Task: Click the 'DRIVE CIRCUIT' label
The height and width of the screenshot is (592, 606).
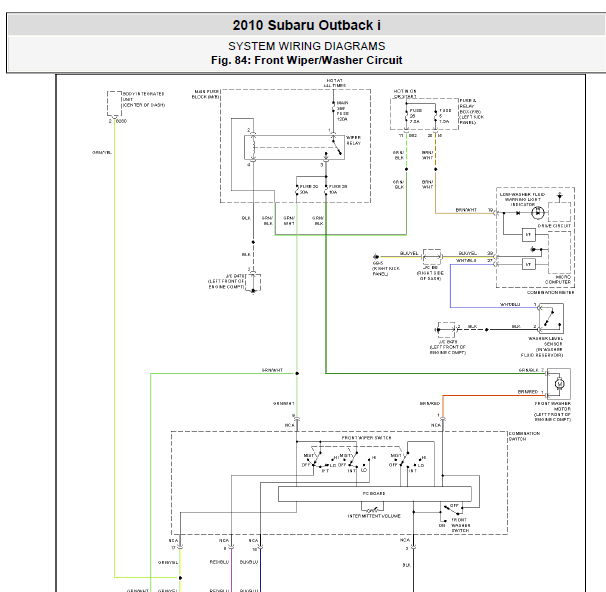Action: pyautogui.click(x=554, y=226)
